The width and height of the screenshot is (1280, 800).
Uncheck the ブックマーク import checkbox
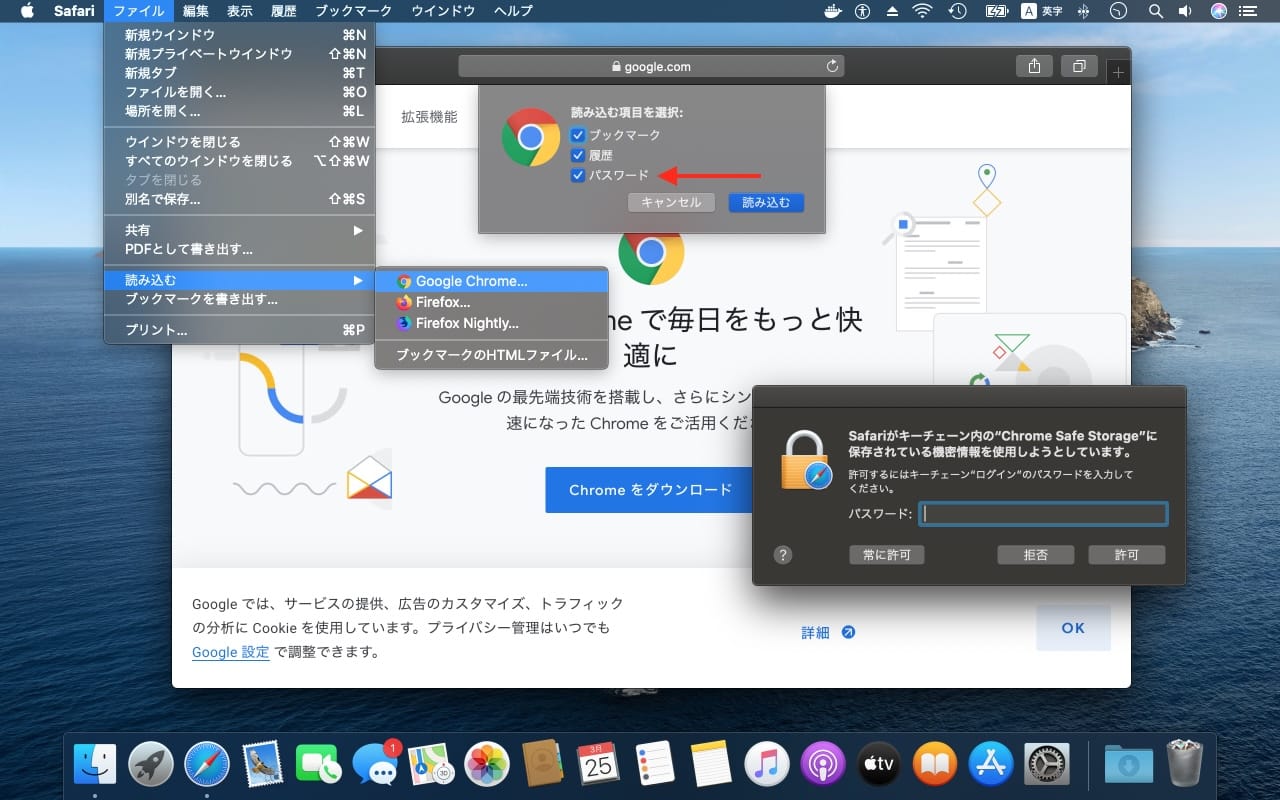578,135
